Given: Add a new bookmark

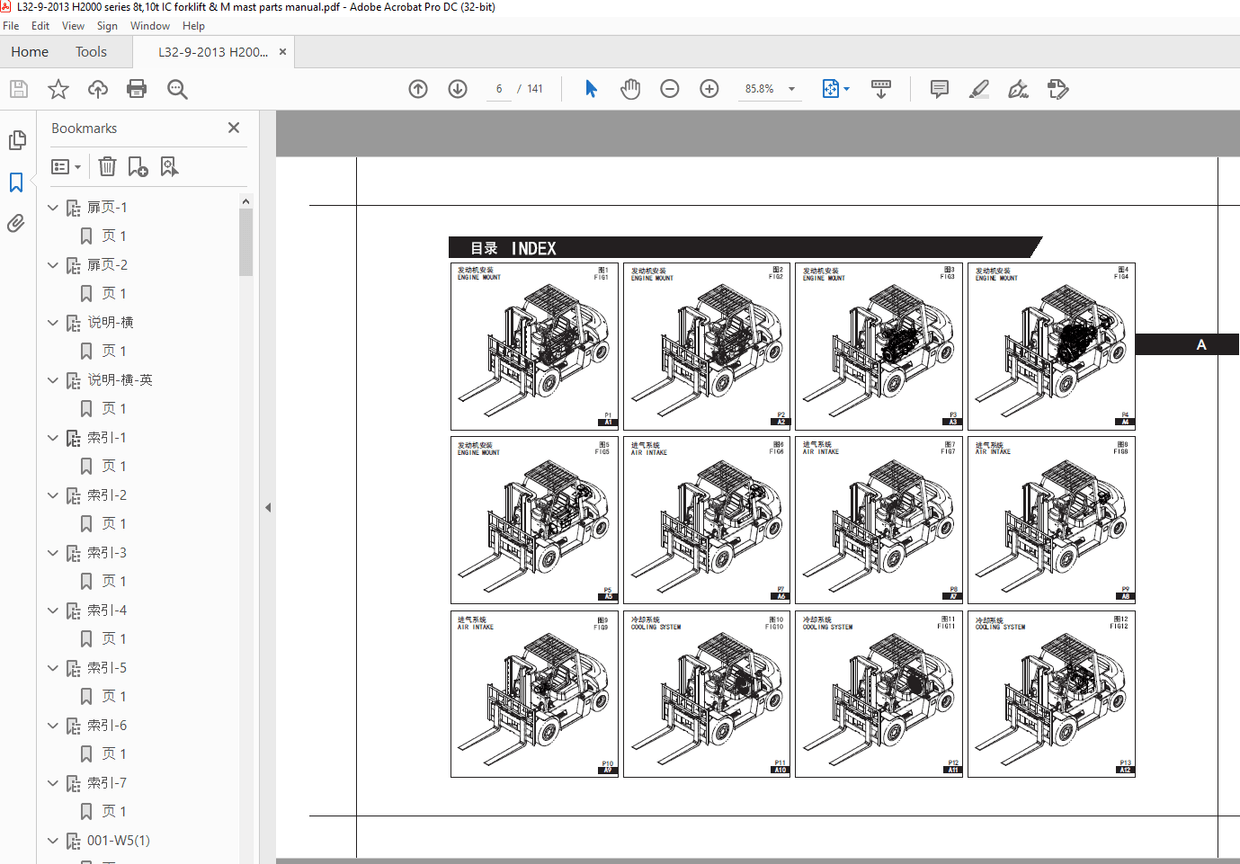Looking at the screenshot, I should click(x=136, y=166).
